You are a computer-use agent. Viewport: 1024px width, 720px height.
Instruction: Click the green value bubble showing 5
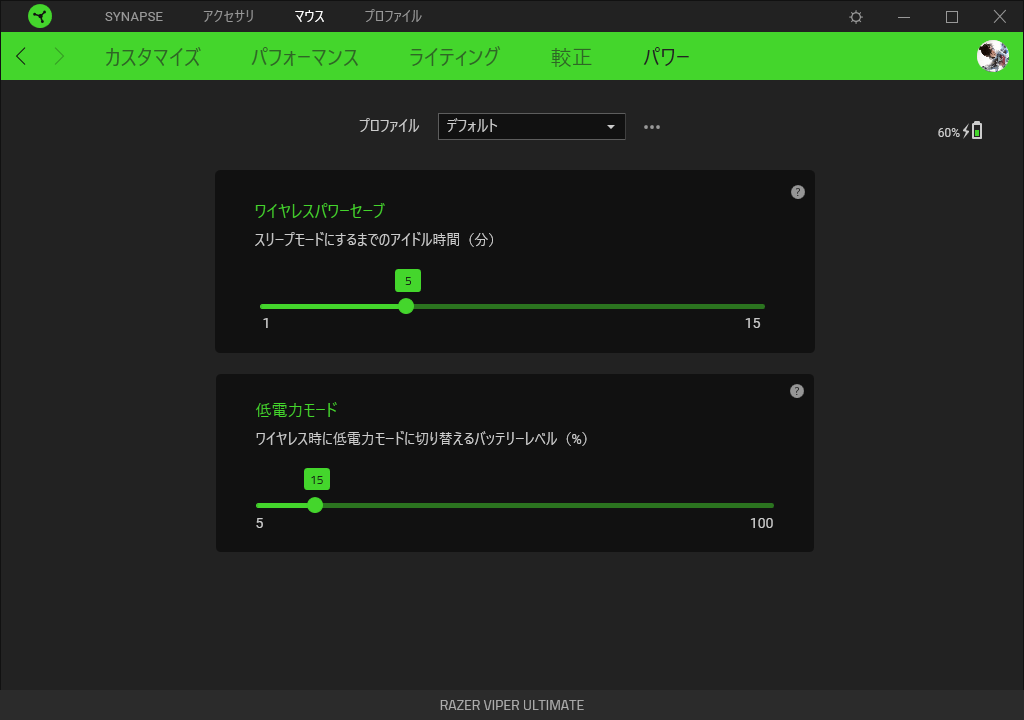pos(408,281)
